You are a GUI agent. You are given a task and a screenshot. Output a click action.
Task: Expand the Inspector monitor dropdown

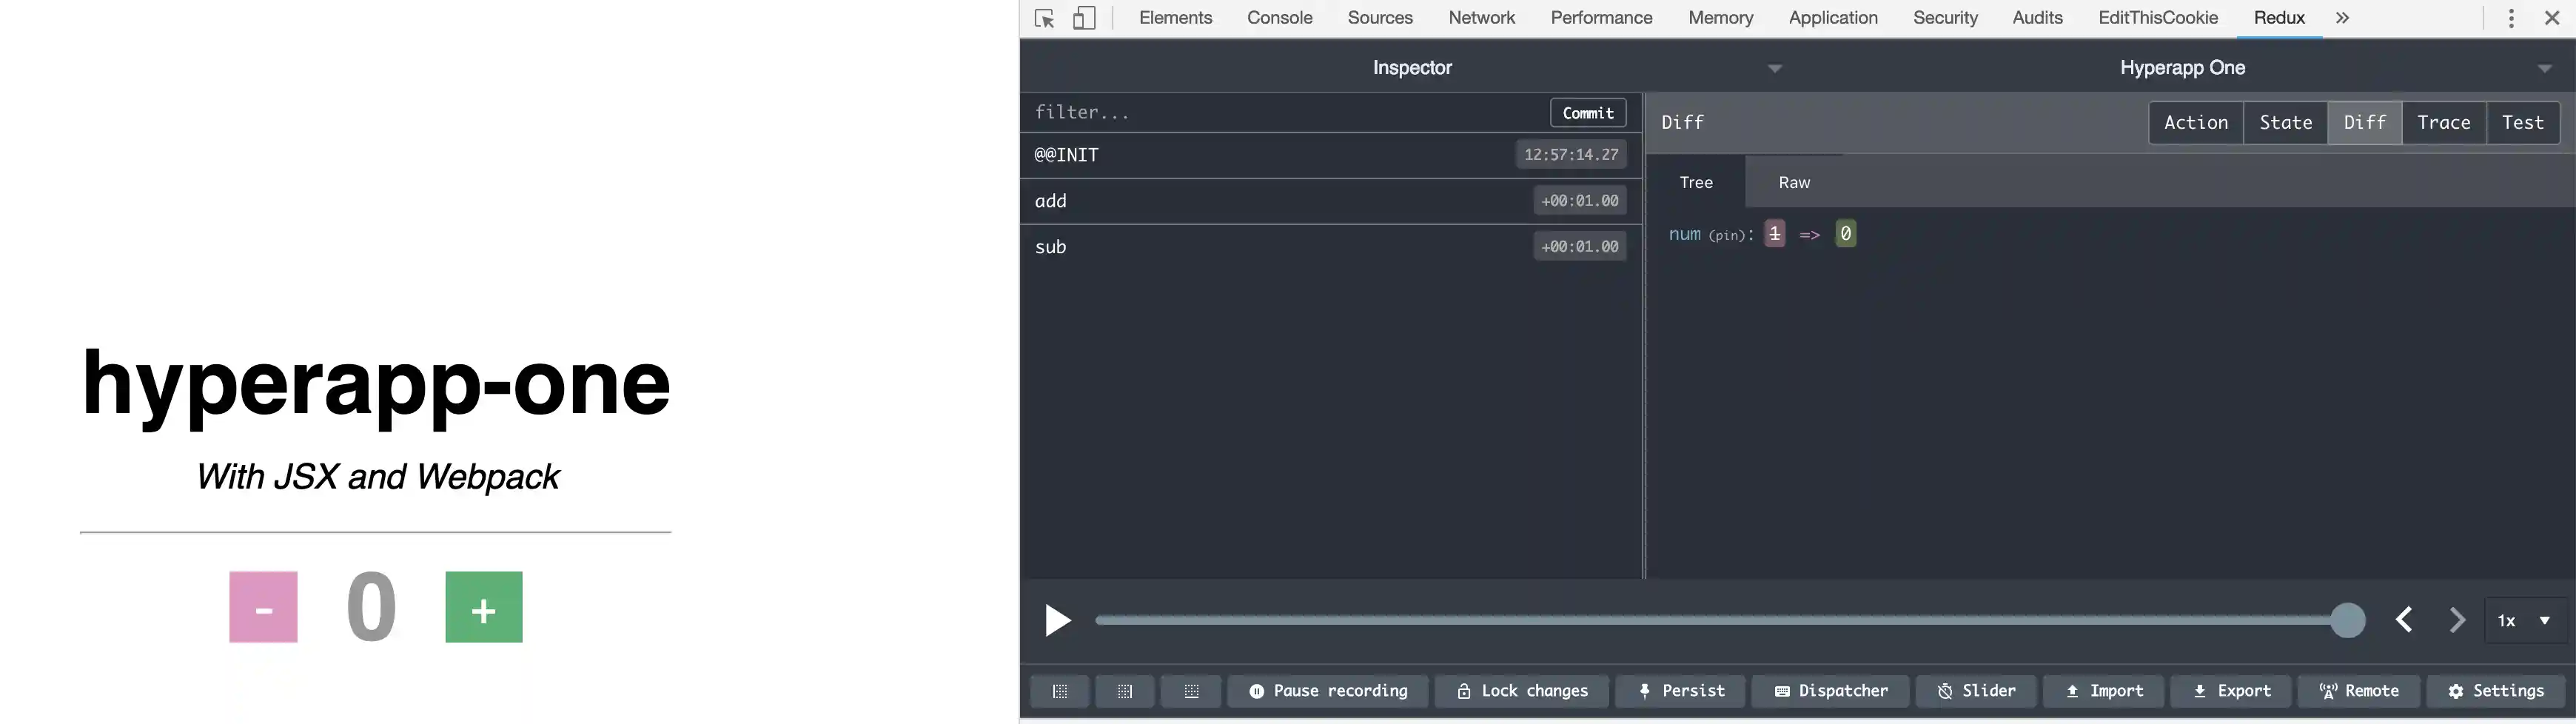coord(1775,68)
